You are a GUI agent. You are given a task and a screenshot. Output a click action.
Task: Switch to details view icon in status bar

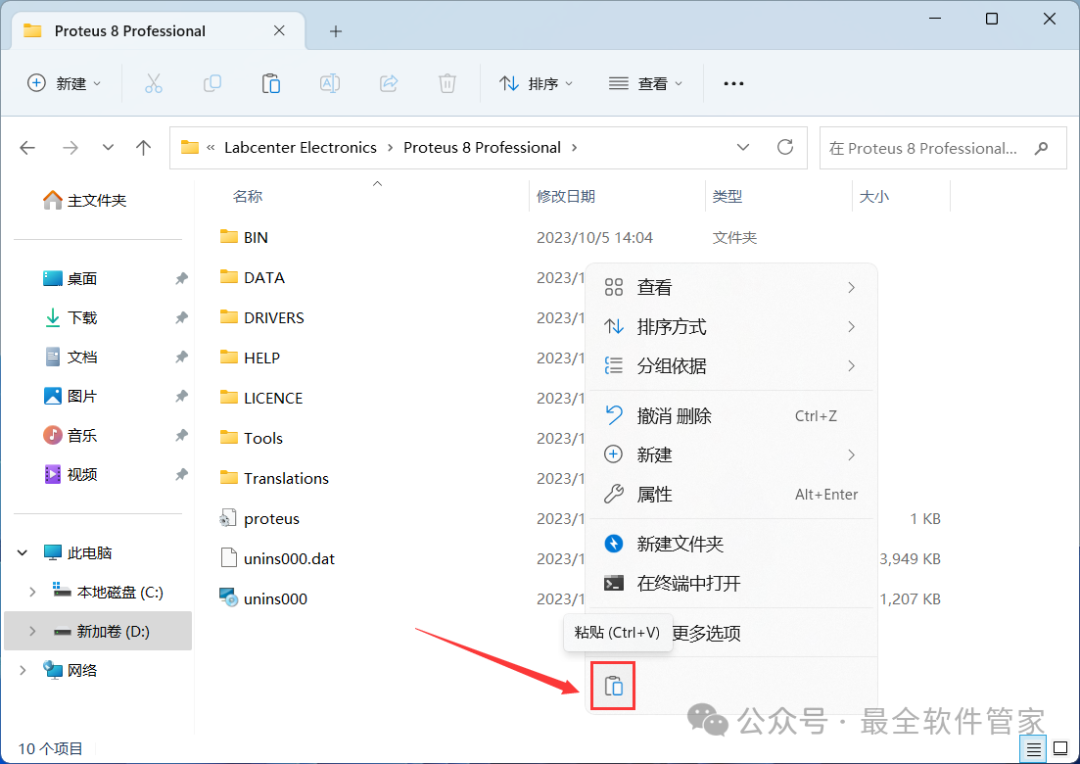(x=1033, y=749)
